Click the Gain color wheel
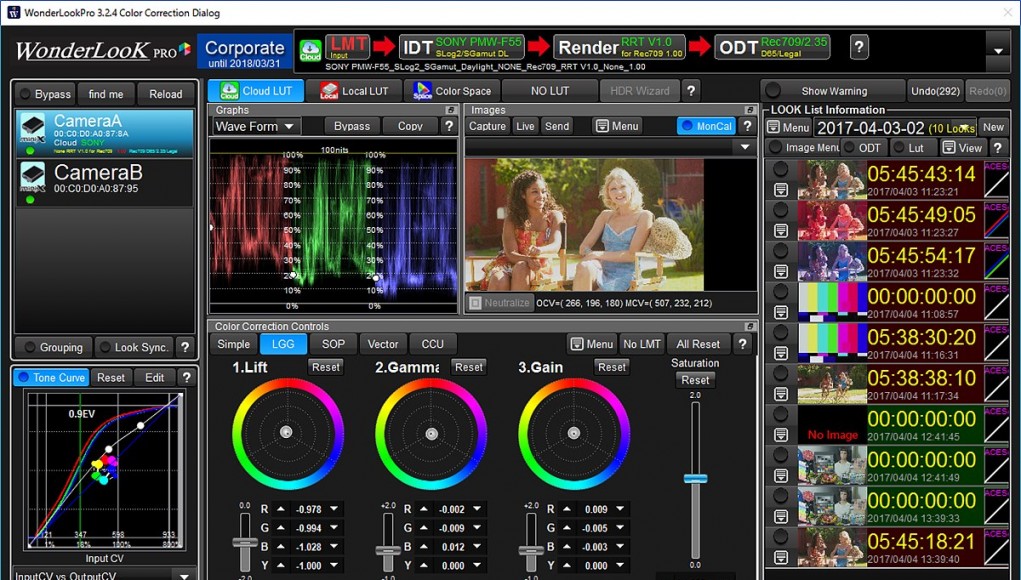 [573, 433]
